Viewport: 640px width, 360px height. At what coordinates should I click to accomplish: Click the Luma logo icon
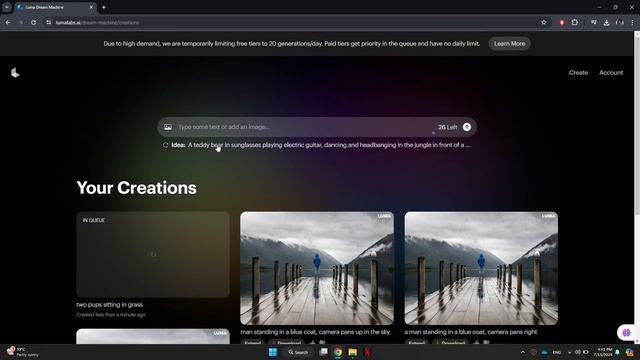[x=16, y=73]
